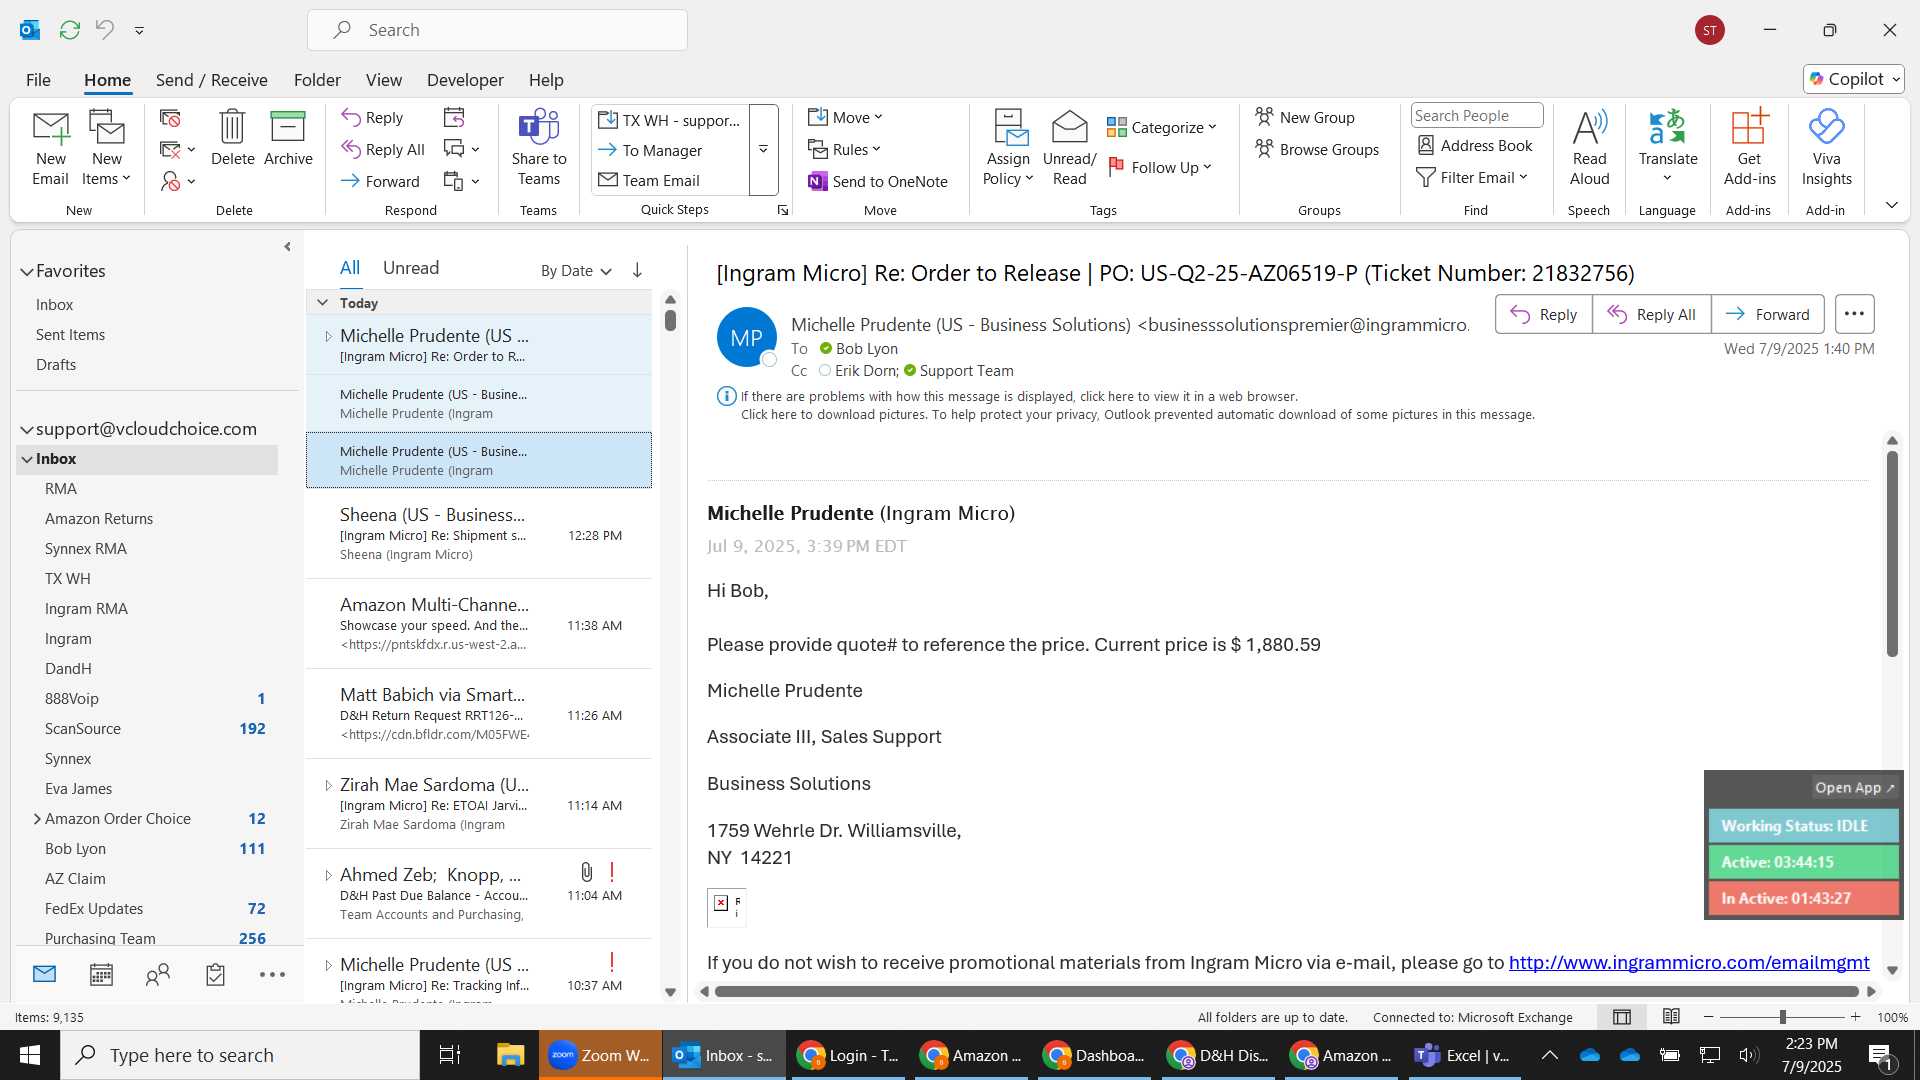Open the Follow Up dropdown
Screen dimensions: 1920x1080
tap(1160, 167)
